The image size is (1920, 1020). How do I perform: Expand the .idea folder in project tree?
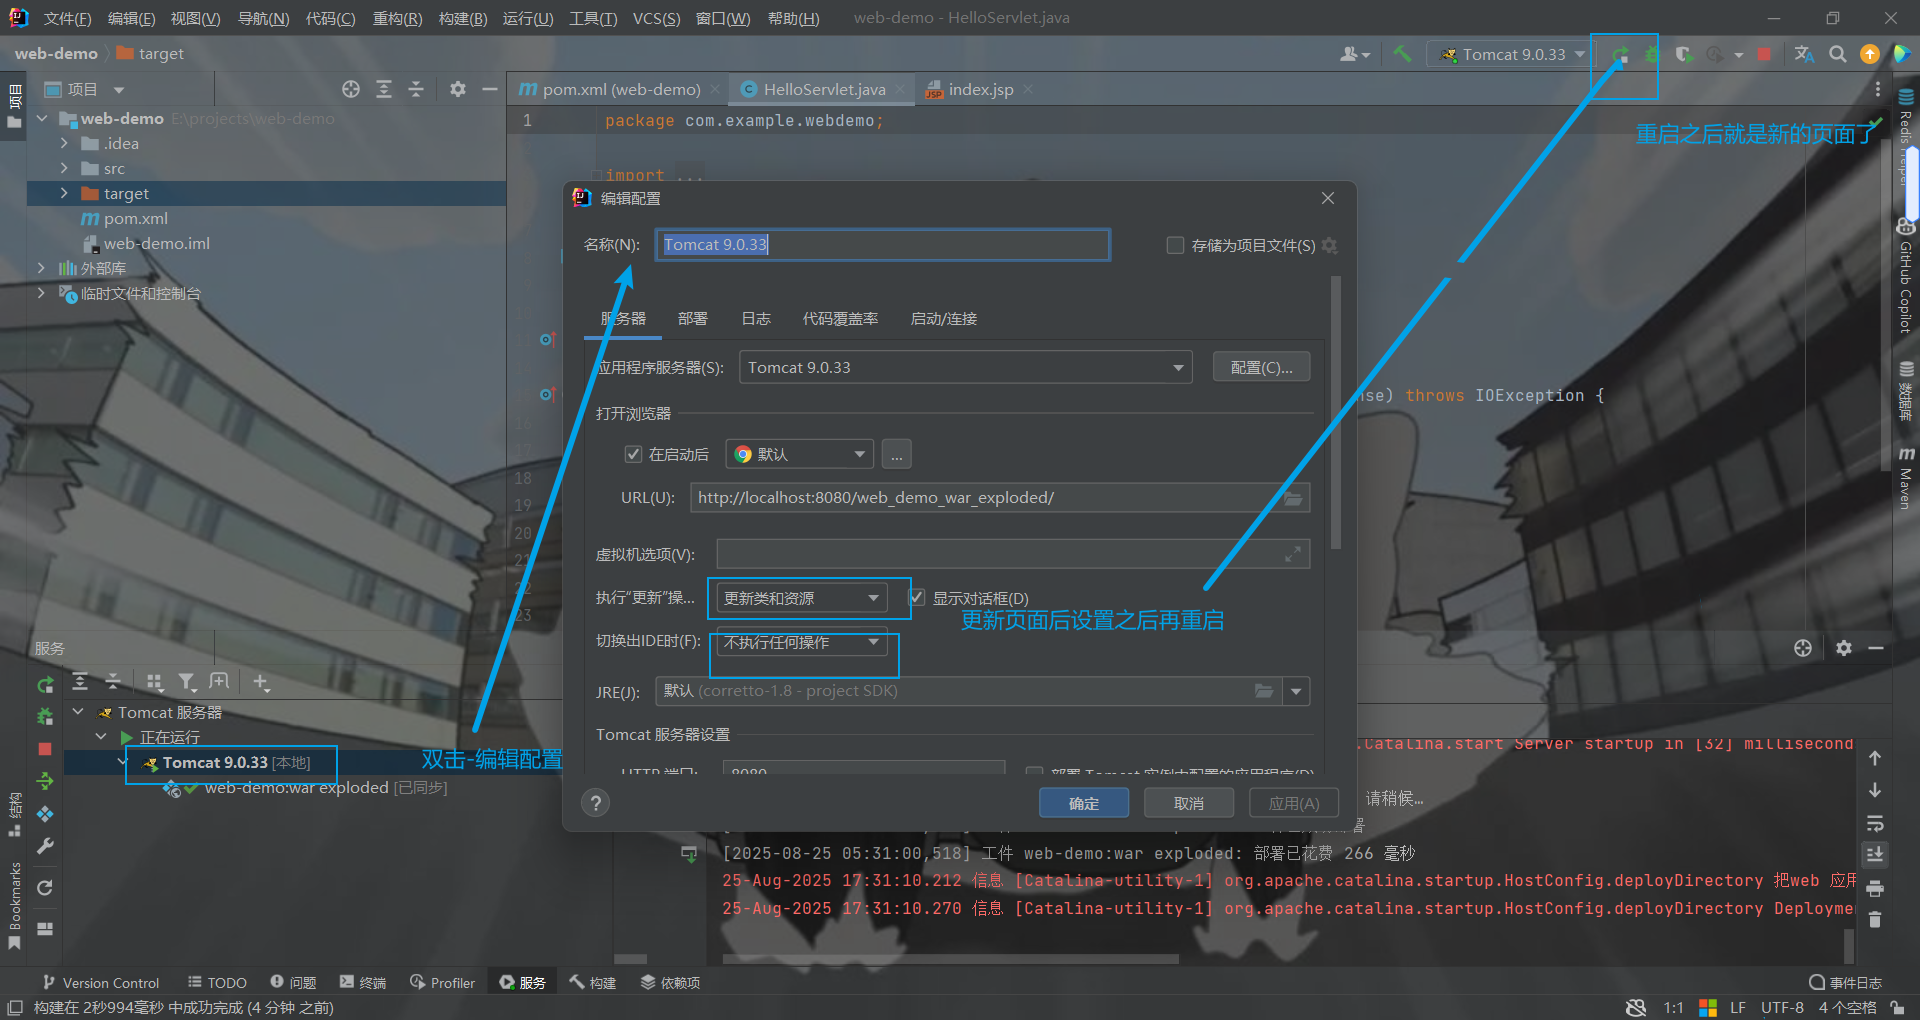pos(64,143)
